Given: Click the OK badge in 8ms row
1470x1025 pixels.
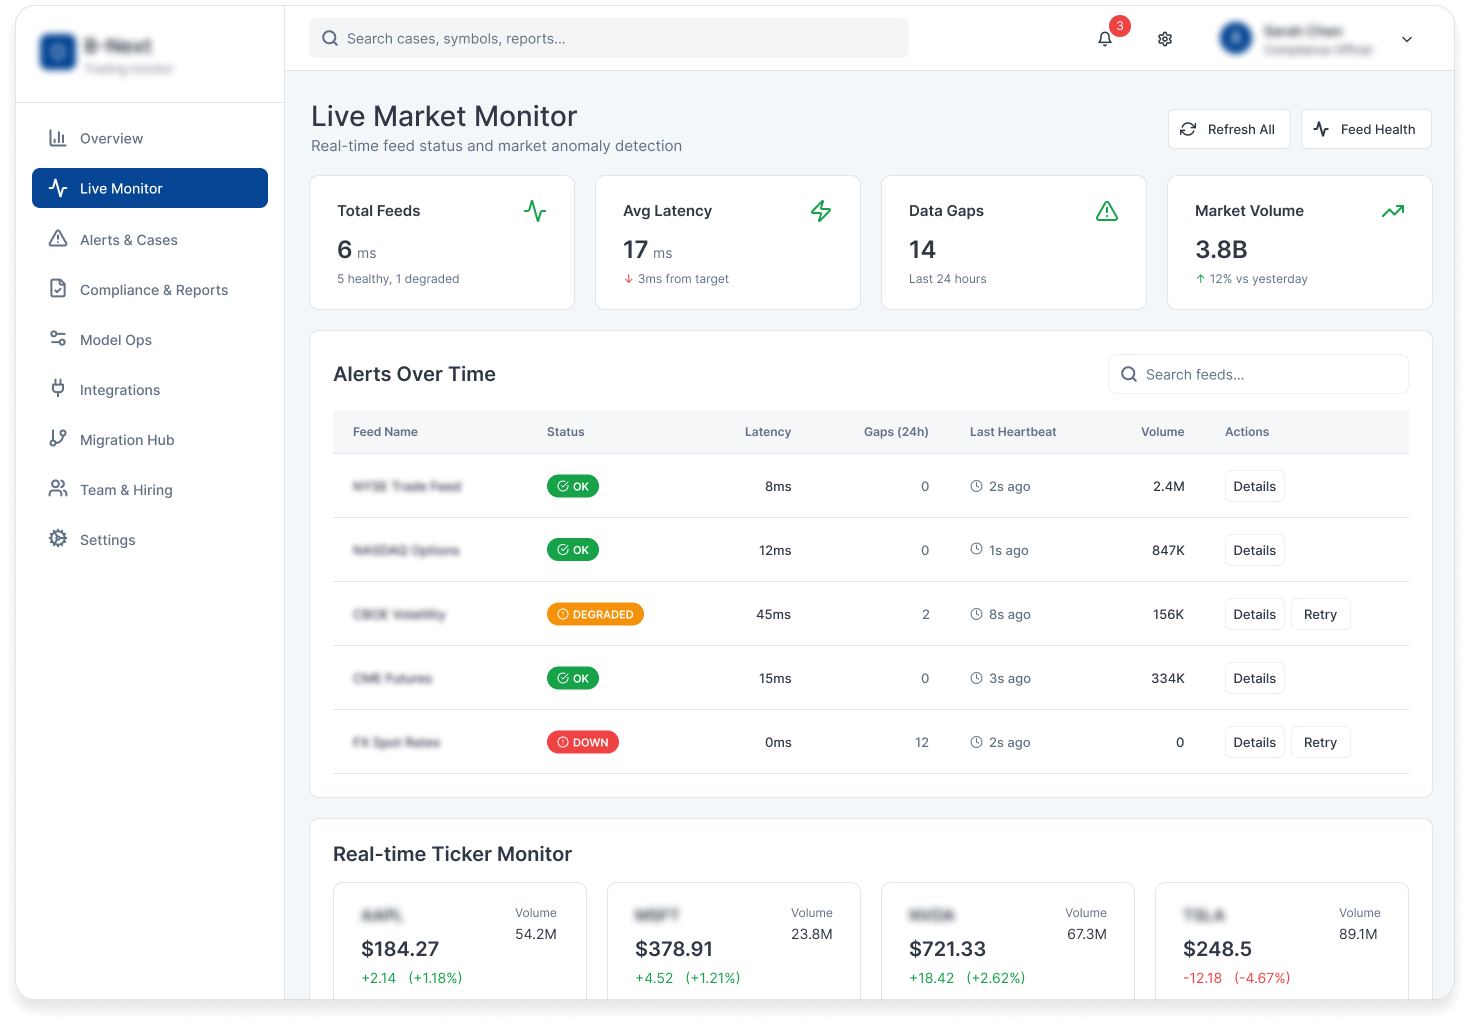Looking at the screenshot, I should tap(573, 486).
